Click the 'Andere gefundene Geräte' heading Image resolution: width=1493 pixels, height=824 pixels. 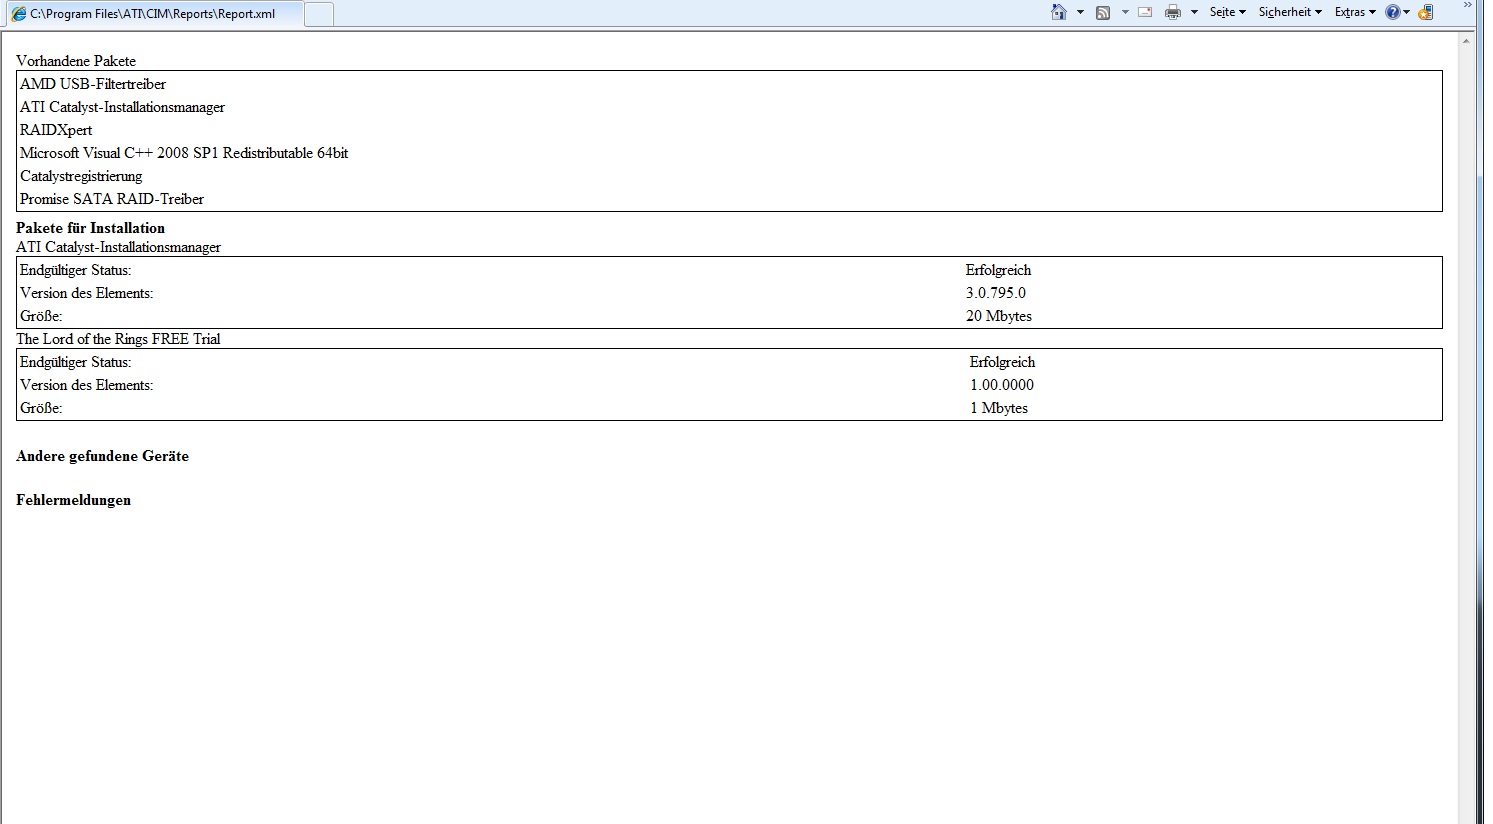coord(102,456)
